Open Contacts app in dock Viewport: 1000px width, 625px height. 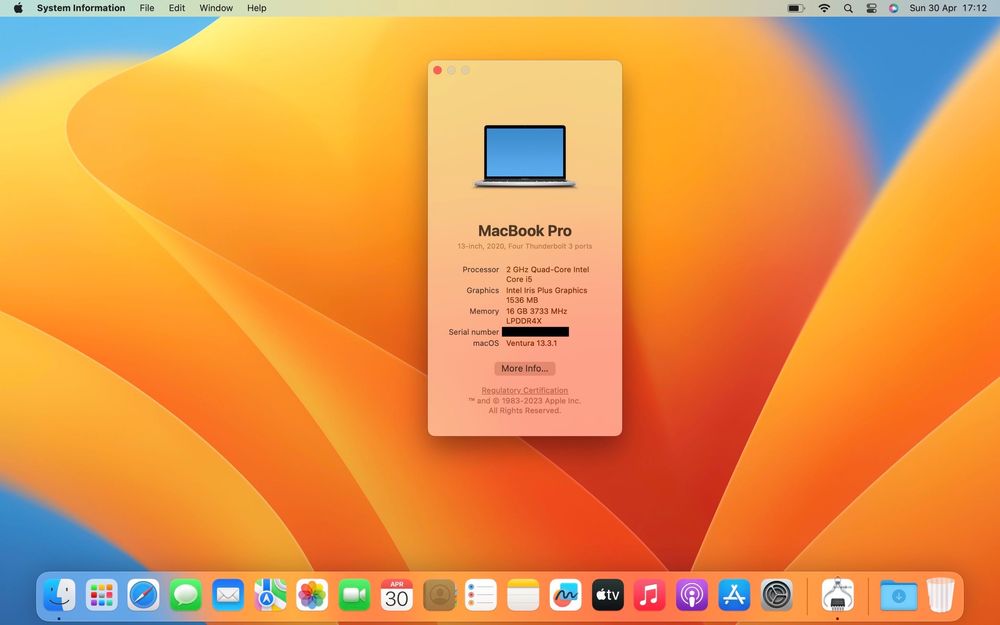point(439,595)
